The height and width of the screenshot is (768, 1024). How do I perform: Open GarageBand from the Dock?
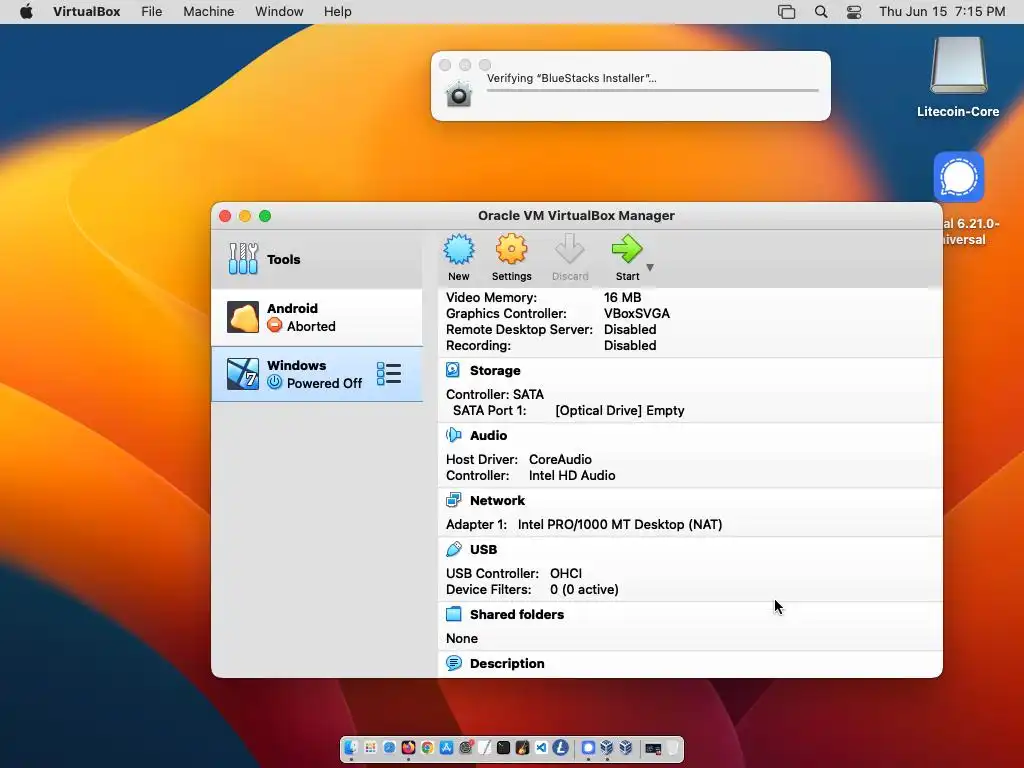522,748
